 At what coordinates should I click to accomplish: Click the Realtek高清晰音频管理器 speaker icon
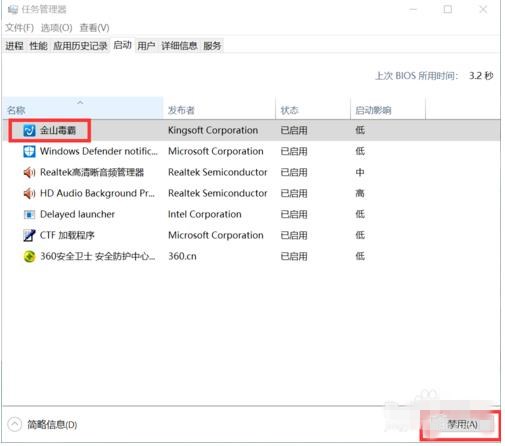[x=29, y=172]
